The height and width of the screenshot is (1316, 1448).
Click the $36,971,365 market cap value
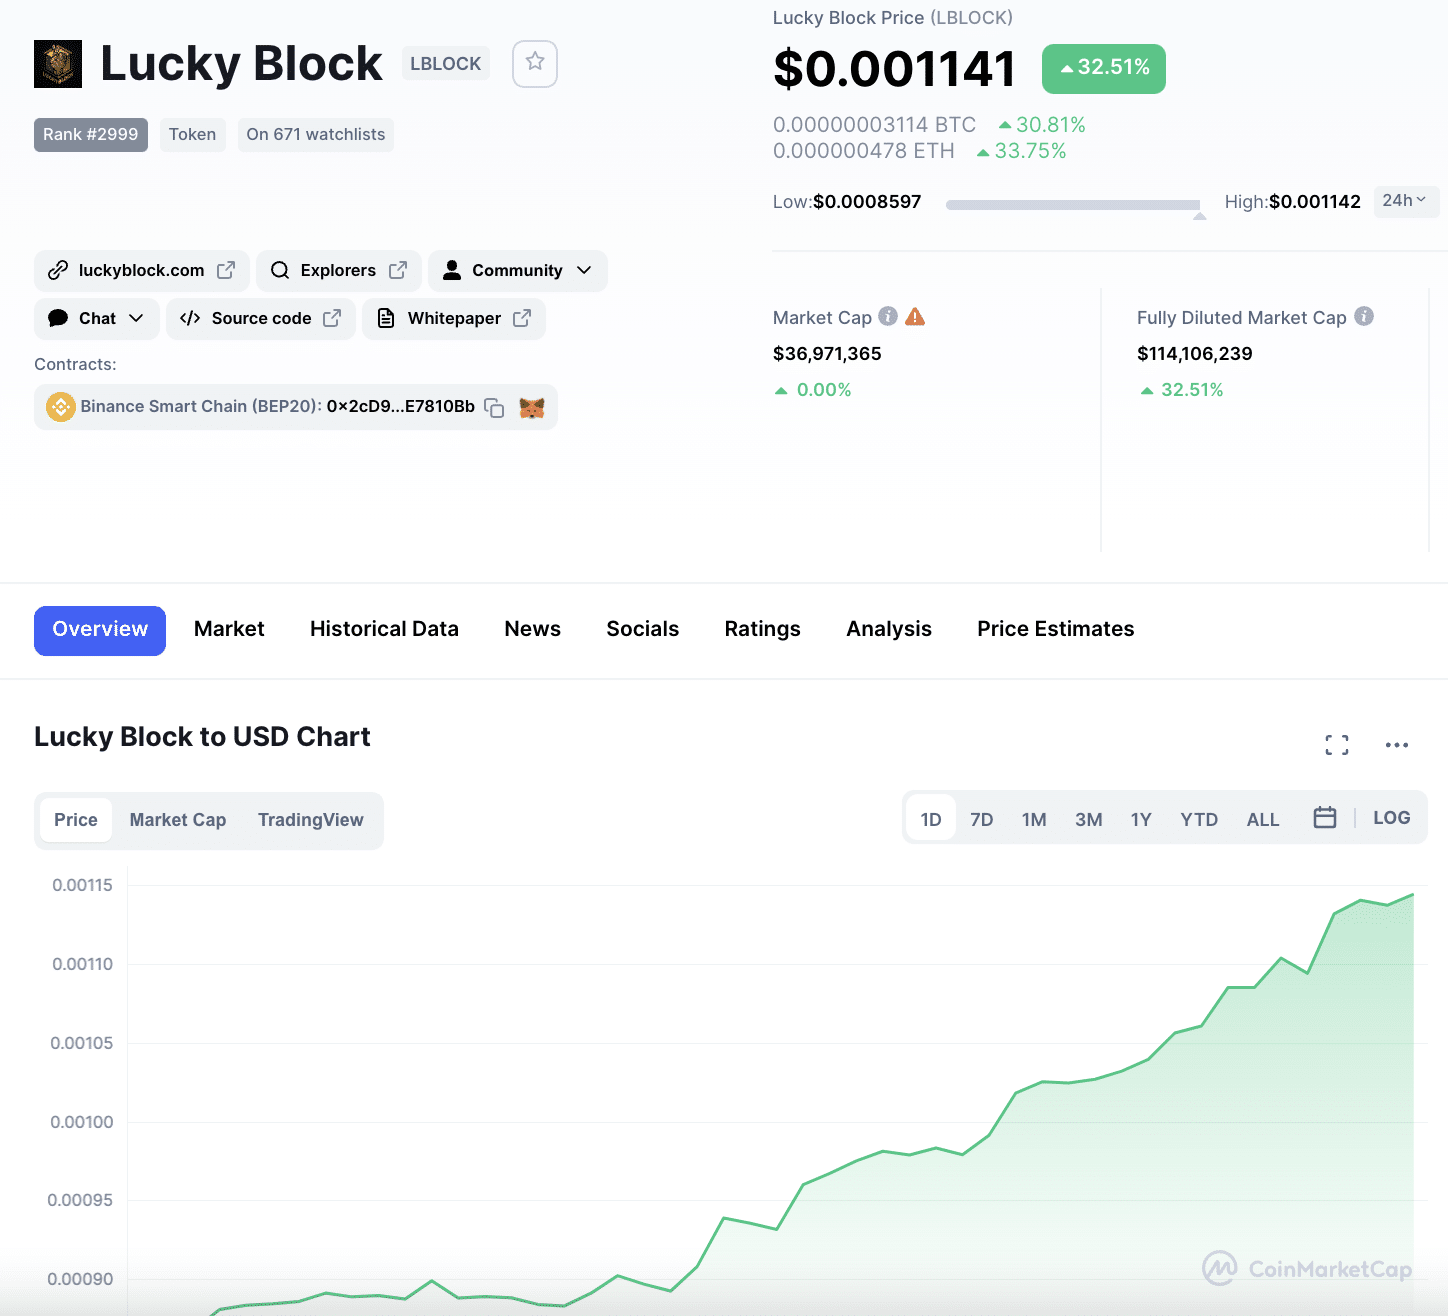coord(827,353)
